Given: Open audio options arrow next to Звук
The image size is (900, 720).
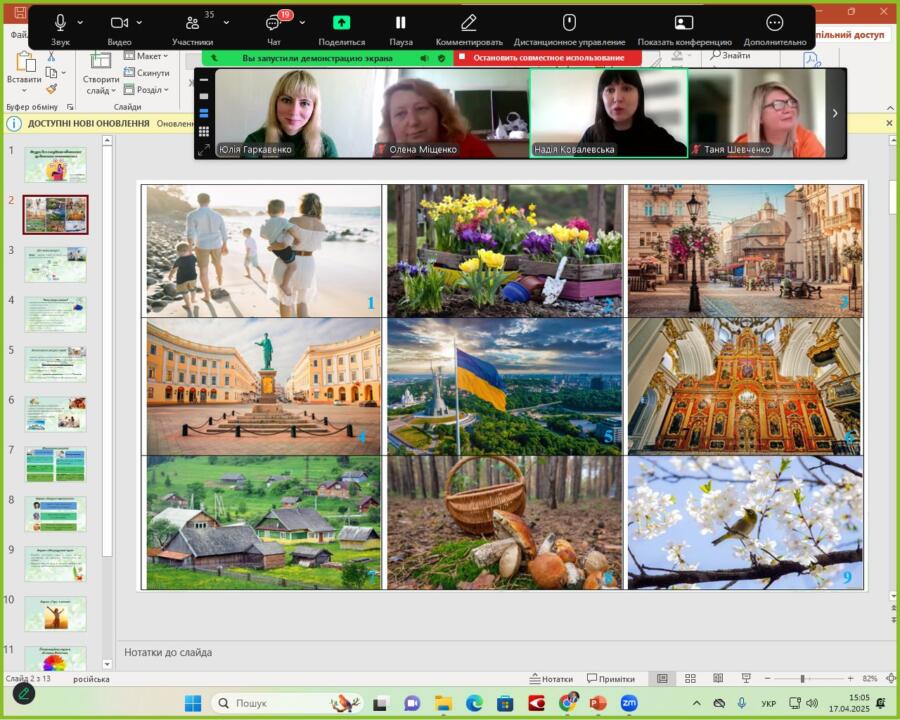Looking at the screenshot, I should (80, 22).
